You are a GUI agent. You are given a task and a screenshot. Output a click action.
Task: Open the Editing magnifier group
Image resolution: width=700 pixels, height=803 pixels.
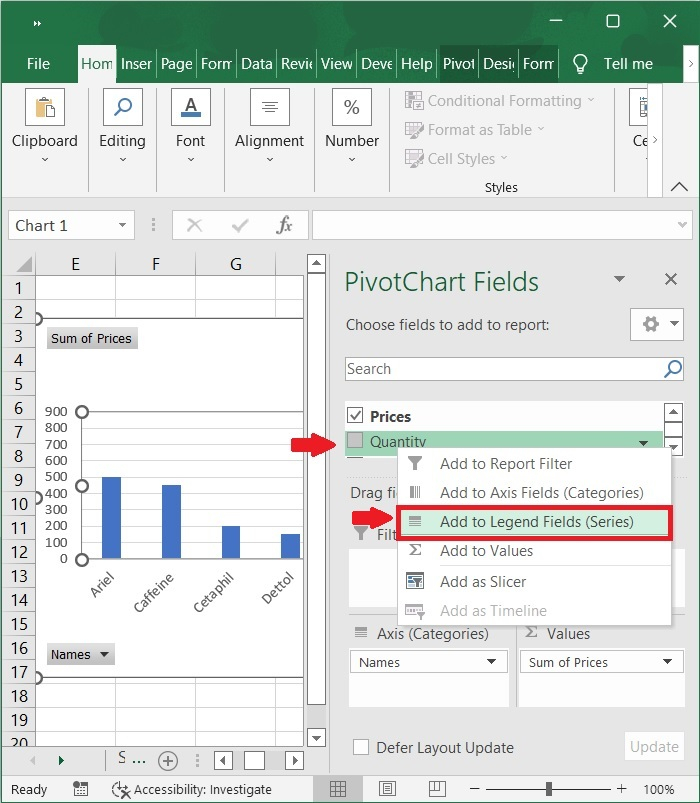(x=123, y=107)
